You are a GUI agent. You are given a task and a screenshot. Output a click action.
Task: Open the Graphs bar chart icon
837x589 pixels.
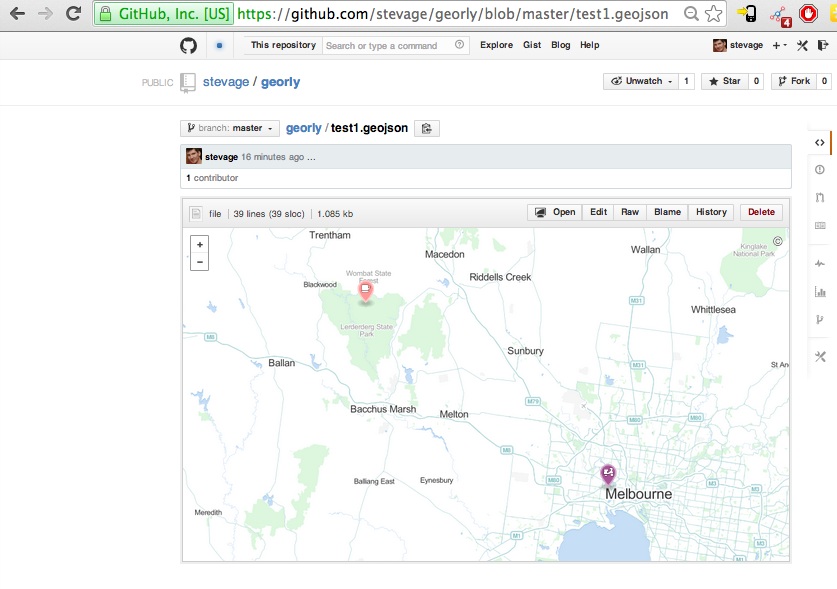820,292
